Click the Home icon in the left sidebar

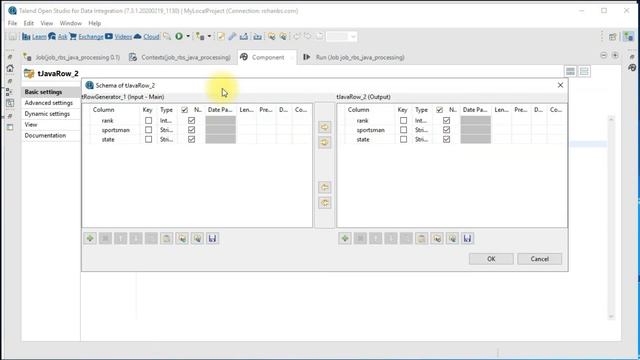pos(10,69)
